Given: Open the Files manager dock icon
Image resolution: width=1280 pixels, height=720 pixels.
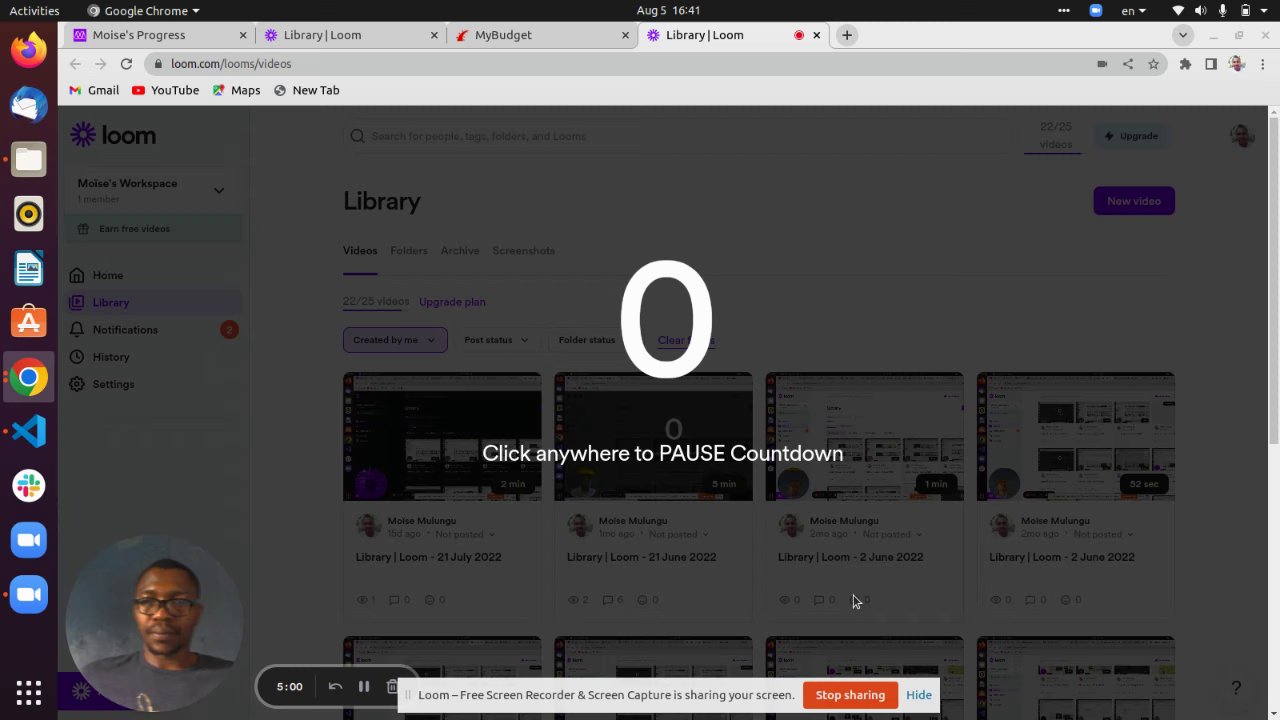Looking at the screenshot, I should [29, 159].
